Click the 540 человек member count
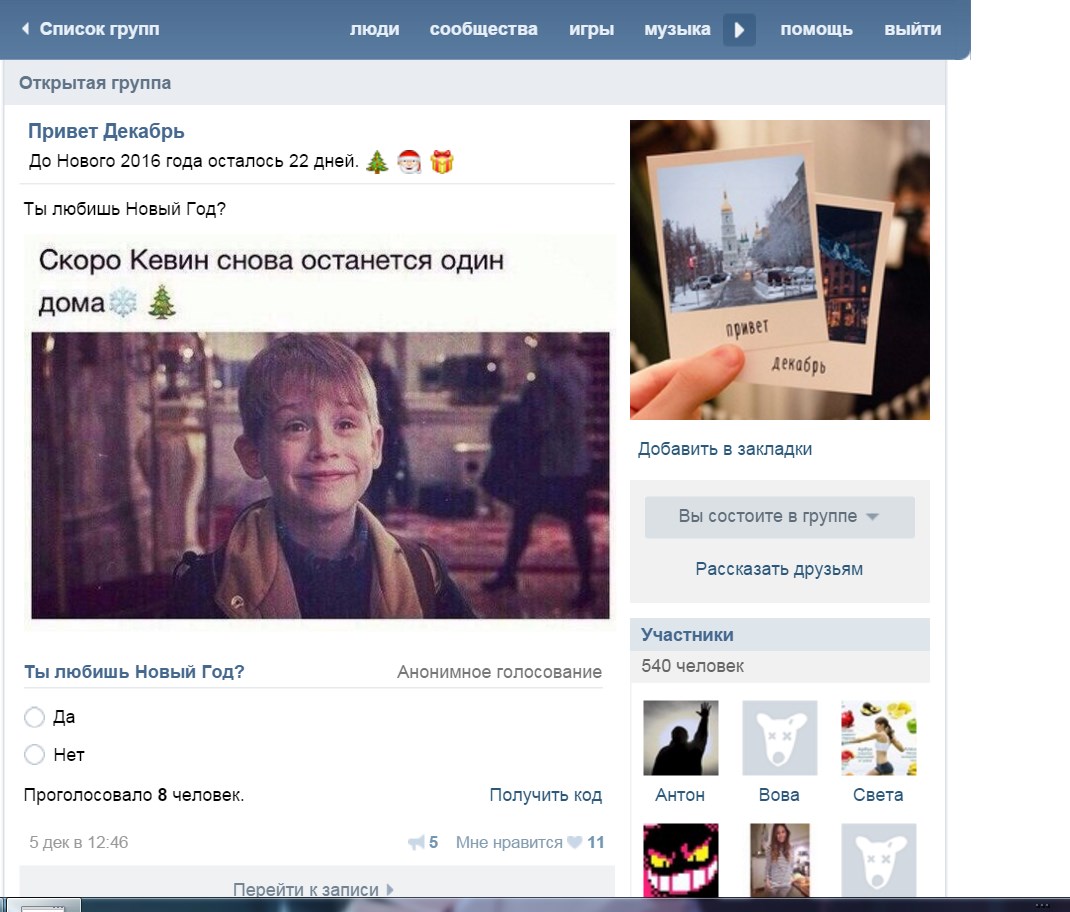The height and width of the screenshot is (912, 1070). pyautogui.click(x=693, y=666)
